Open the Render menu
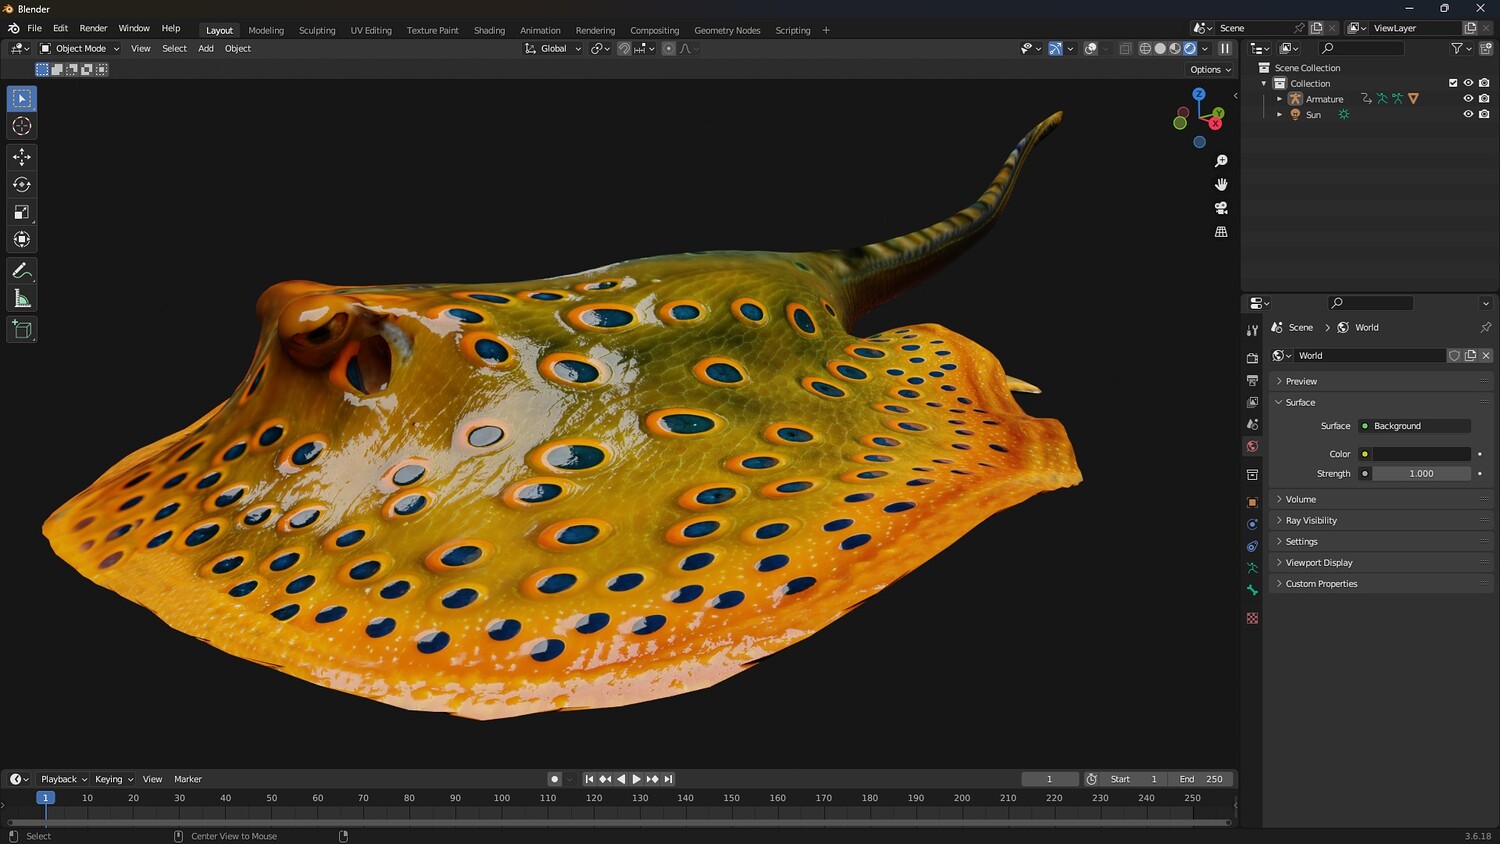This screenshot has width=1500, height=844. pyautogui.click(x=93, y=28)
